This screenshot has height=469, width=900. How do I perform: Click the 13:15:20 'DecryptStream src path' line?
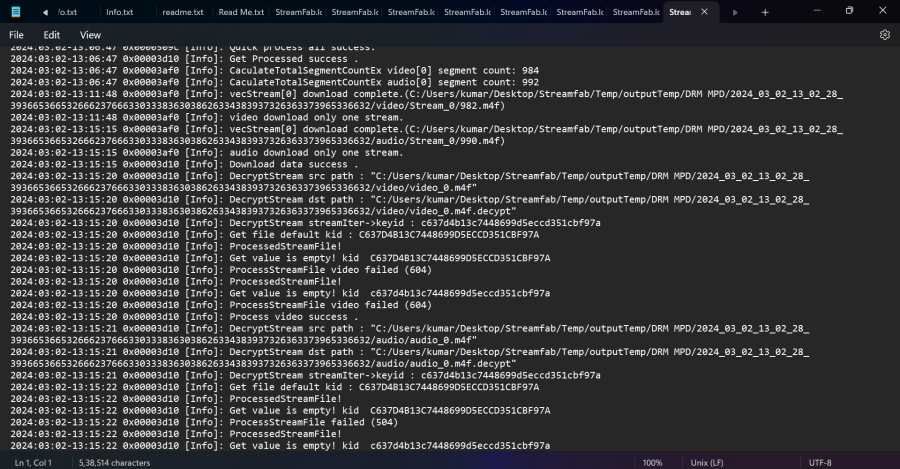(409, 176)
